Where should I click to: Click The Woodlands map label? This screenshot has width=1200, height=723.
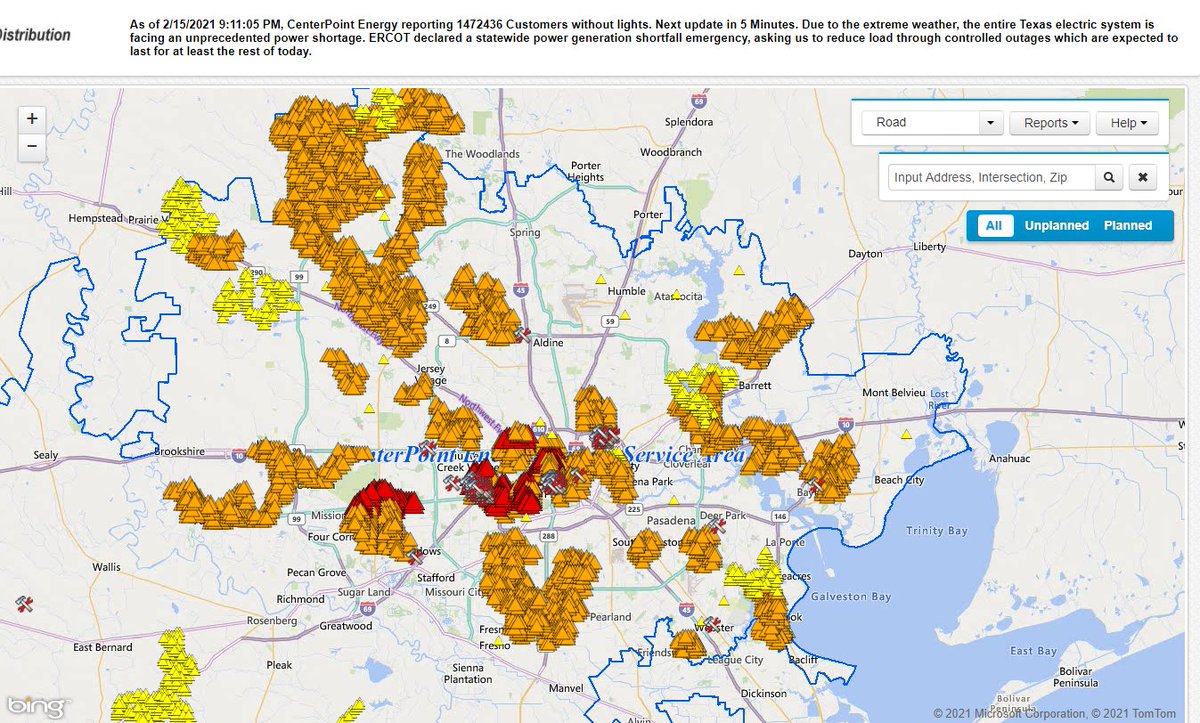pyautogui.click(x=482, y=154)
